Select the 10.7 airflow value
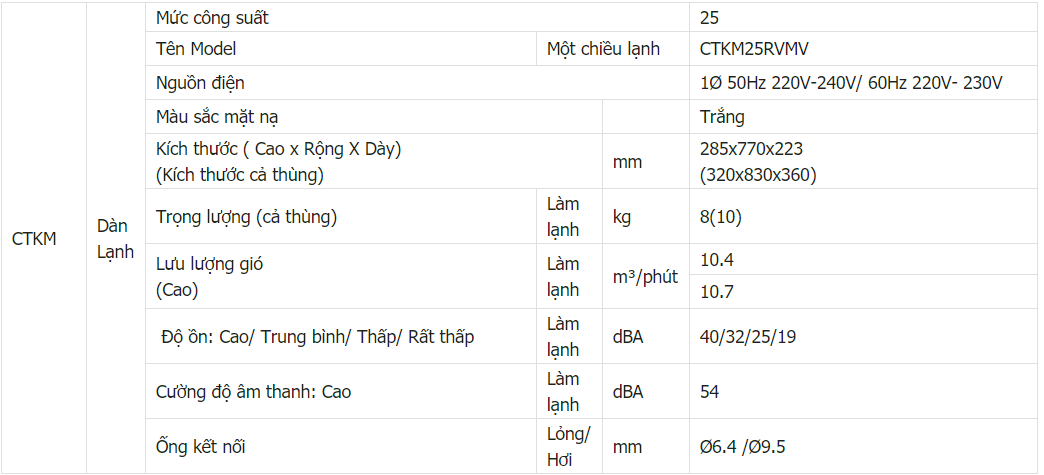Viewport: 1044px width, 475px height. [x=718, y=292]
